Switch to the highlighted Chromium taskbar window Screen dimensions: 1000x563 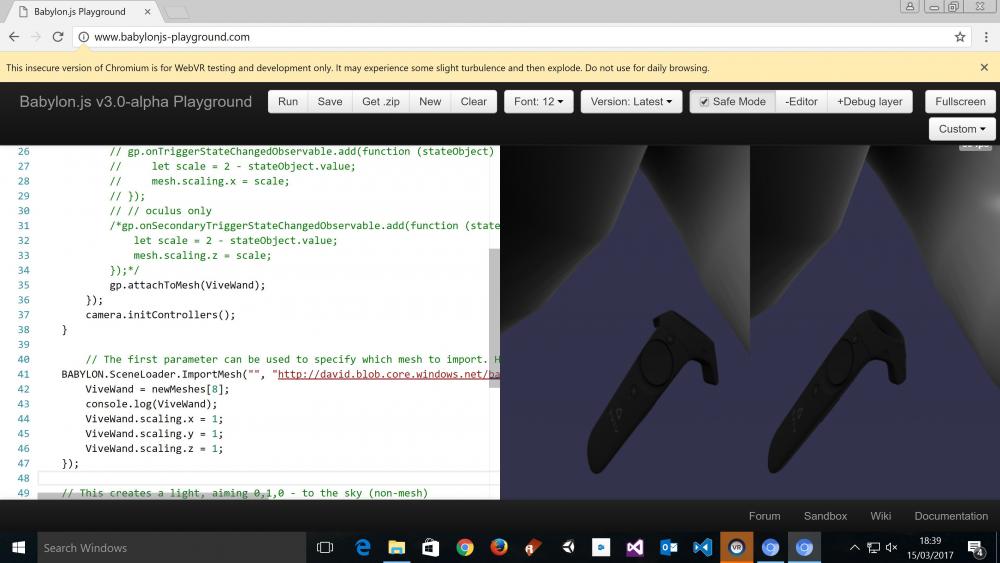click(804, 548)
